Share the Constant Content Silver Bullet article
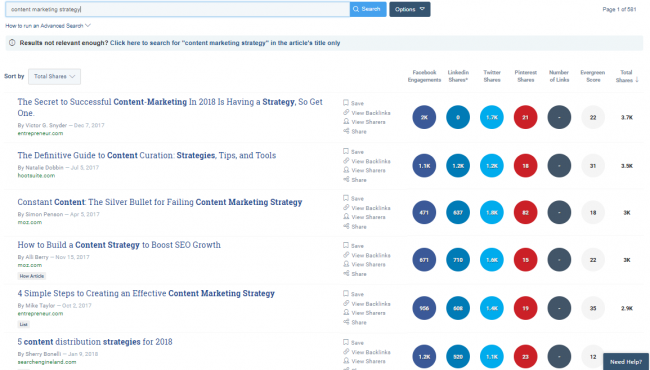The height and width of the screenshot is (370, 650). (x=355, y=227)
